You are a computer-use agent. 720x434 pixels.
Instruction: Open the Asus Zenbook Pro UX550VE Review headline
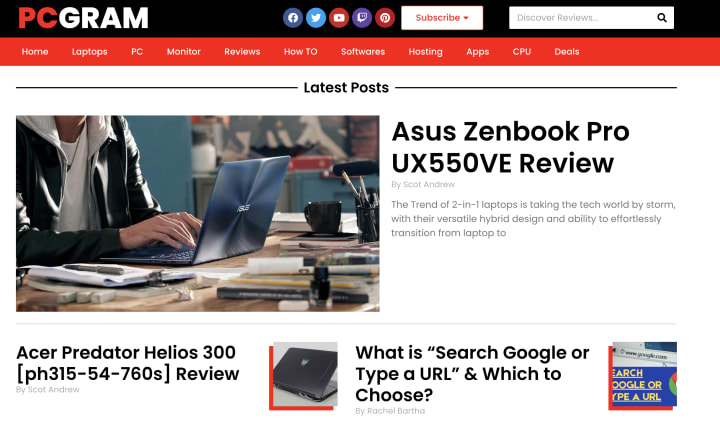tap(510, 147)
